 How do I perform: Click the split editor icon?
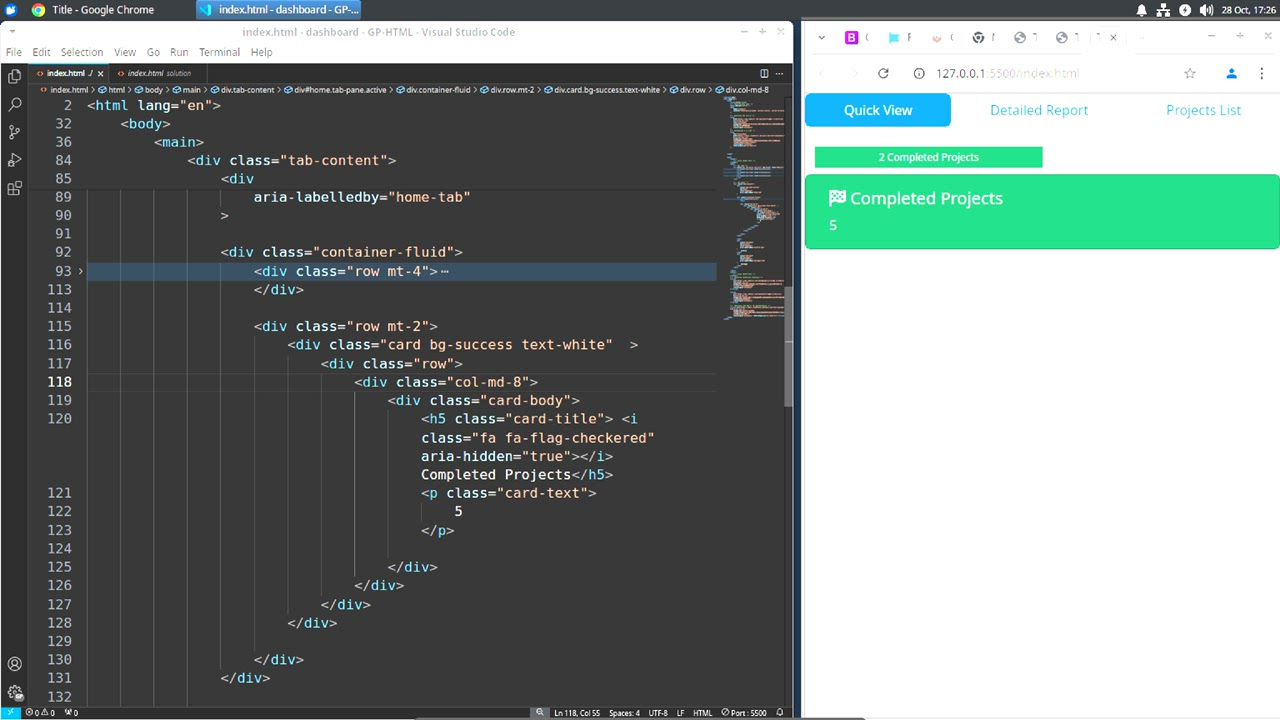(764, 73)
